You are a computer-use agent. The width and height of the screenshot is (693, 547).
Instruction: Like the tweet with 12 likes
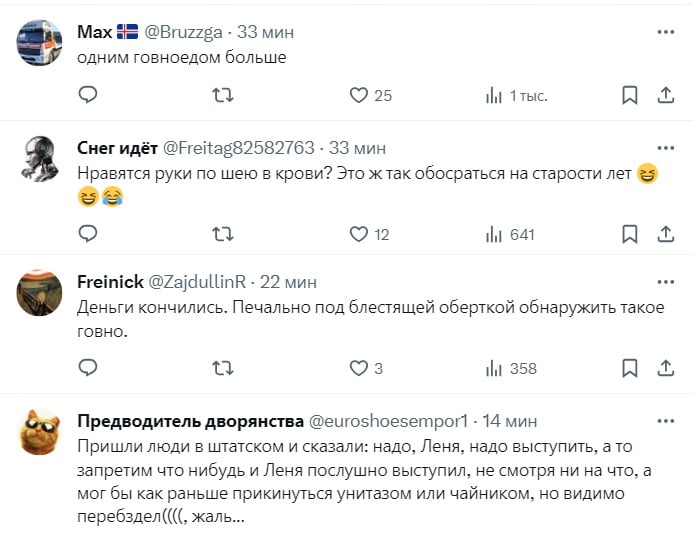pyautogui.click(x=360, y=234)
